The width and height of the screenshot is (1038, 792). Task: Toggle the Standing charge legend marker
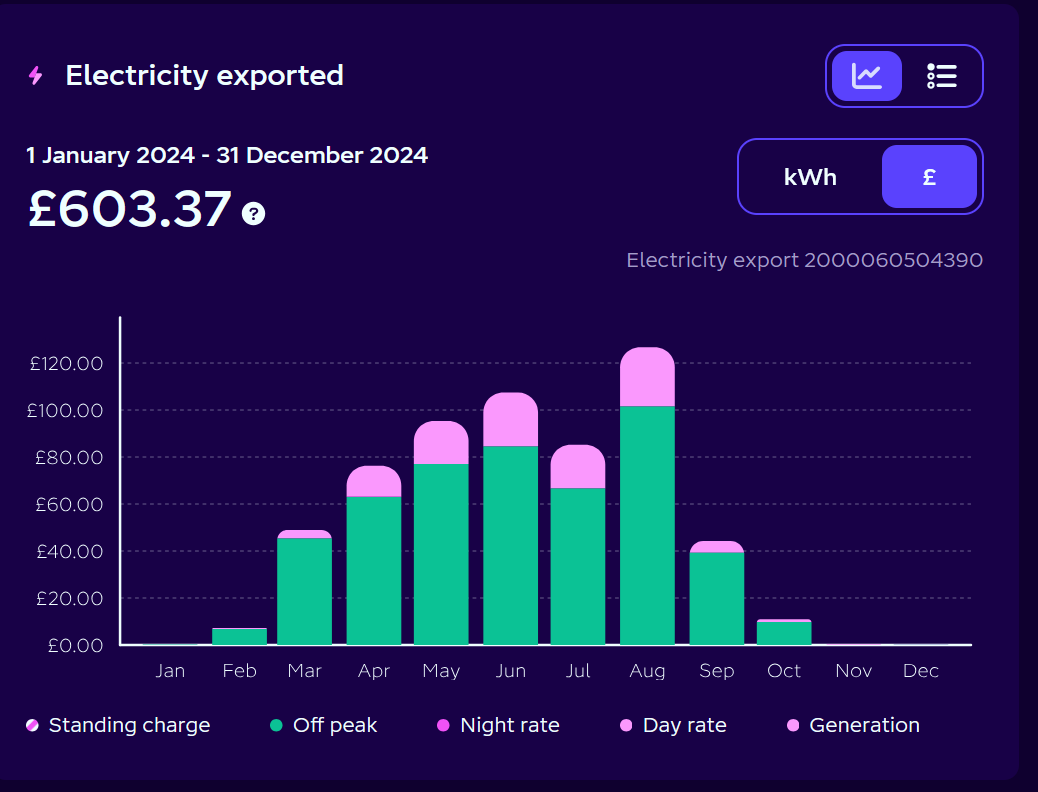click(33, 725)
